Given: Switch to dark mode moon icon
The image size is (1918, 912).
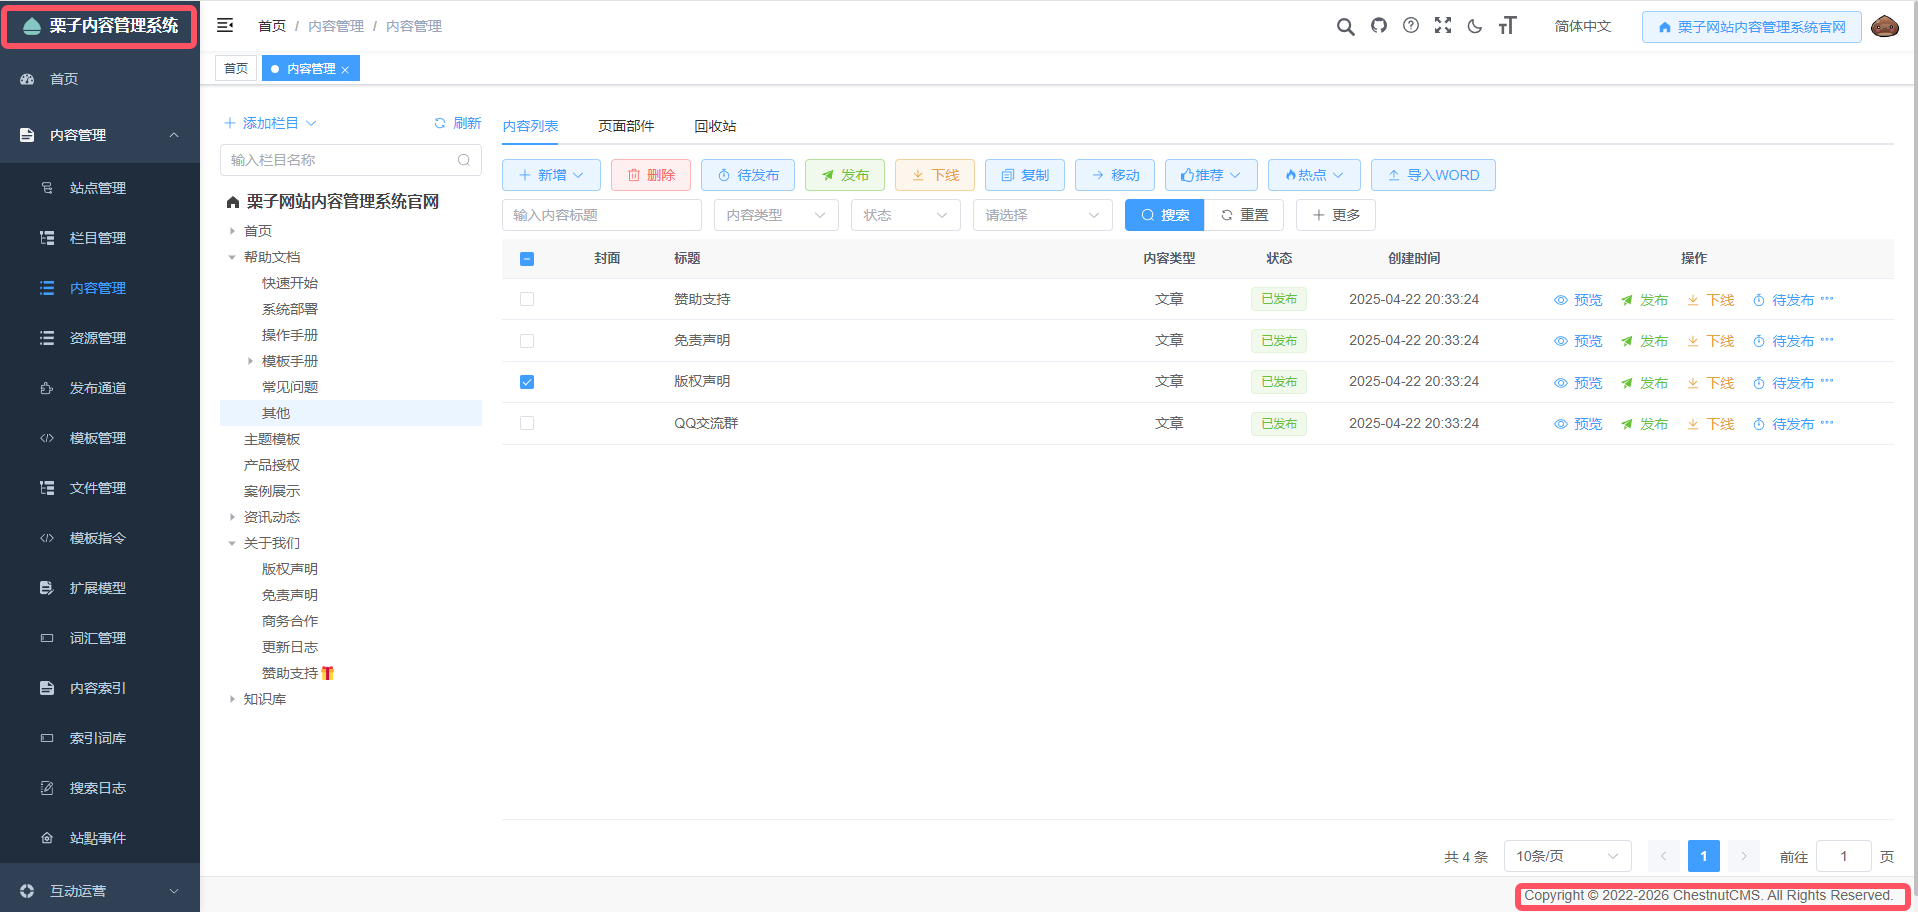Looking at the screenshot, I should pyautogui.click(x=1474, y=27).
